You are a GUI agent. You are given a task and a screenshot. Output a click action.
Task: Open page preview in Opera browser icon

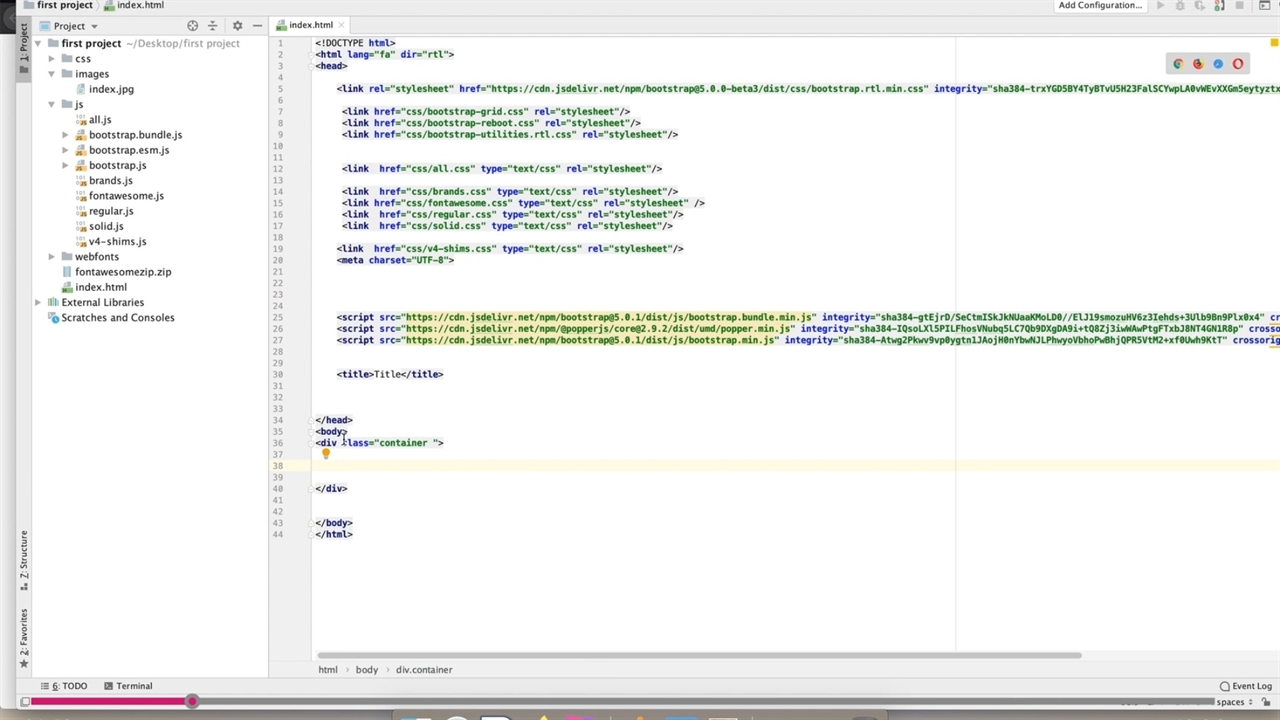(x=1238, y=64)
